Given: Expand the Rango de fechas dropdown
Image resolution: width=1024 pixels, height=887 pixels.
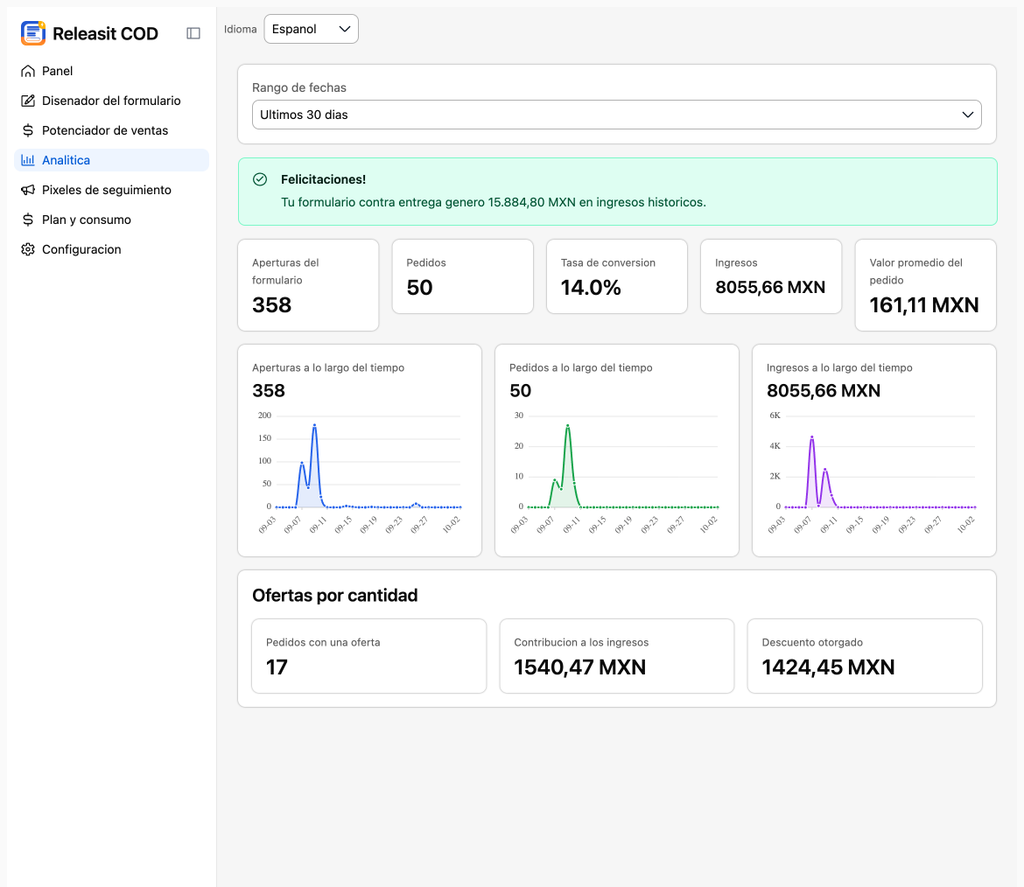Looking at the screenshot, I should tap(616, 114).
